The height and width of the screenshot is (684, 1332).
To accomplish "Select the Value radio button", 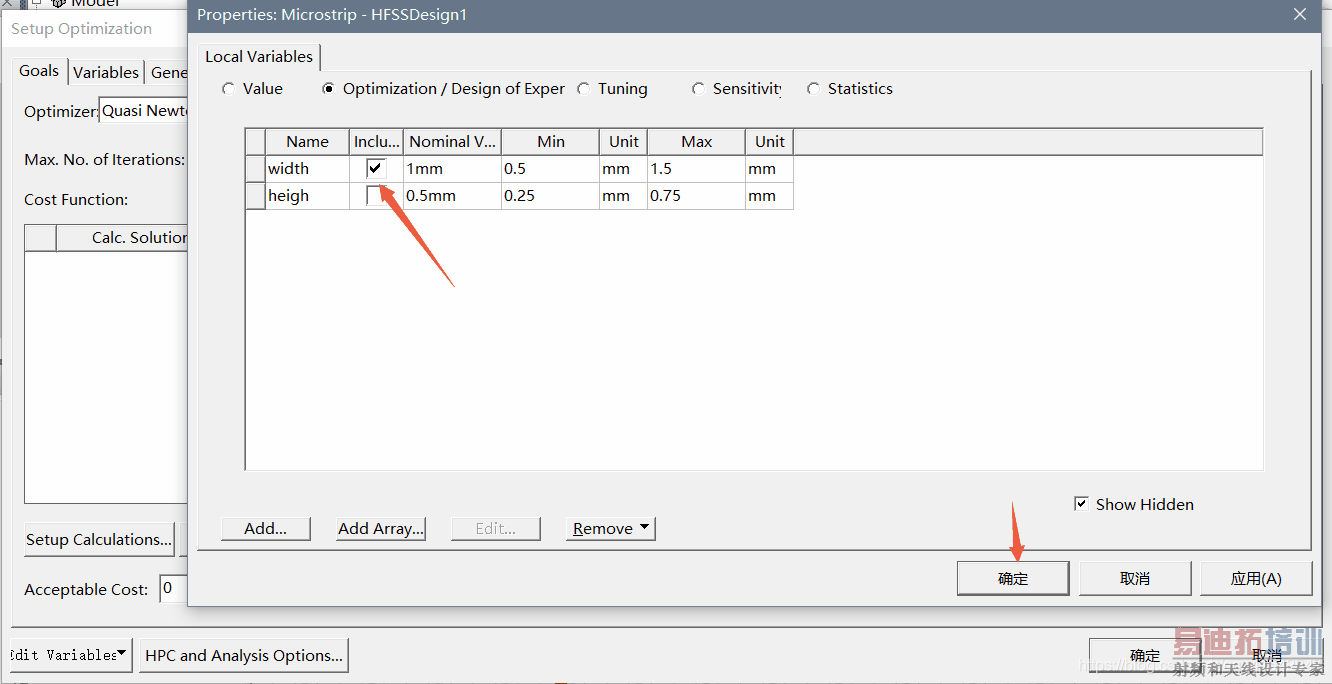I will [229, 89].
